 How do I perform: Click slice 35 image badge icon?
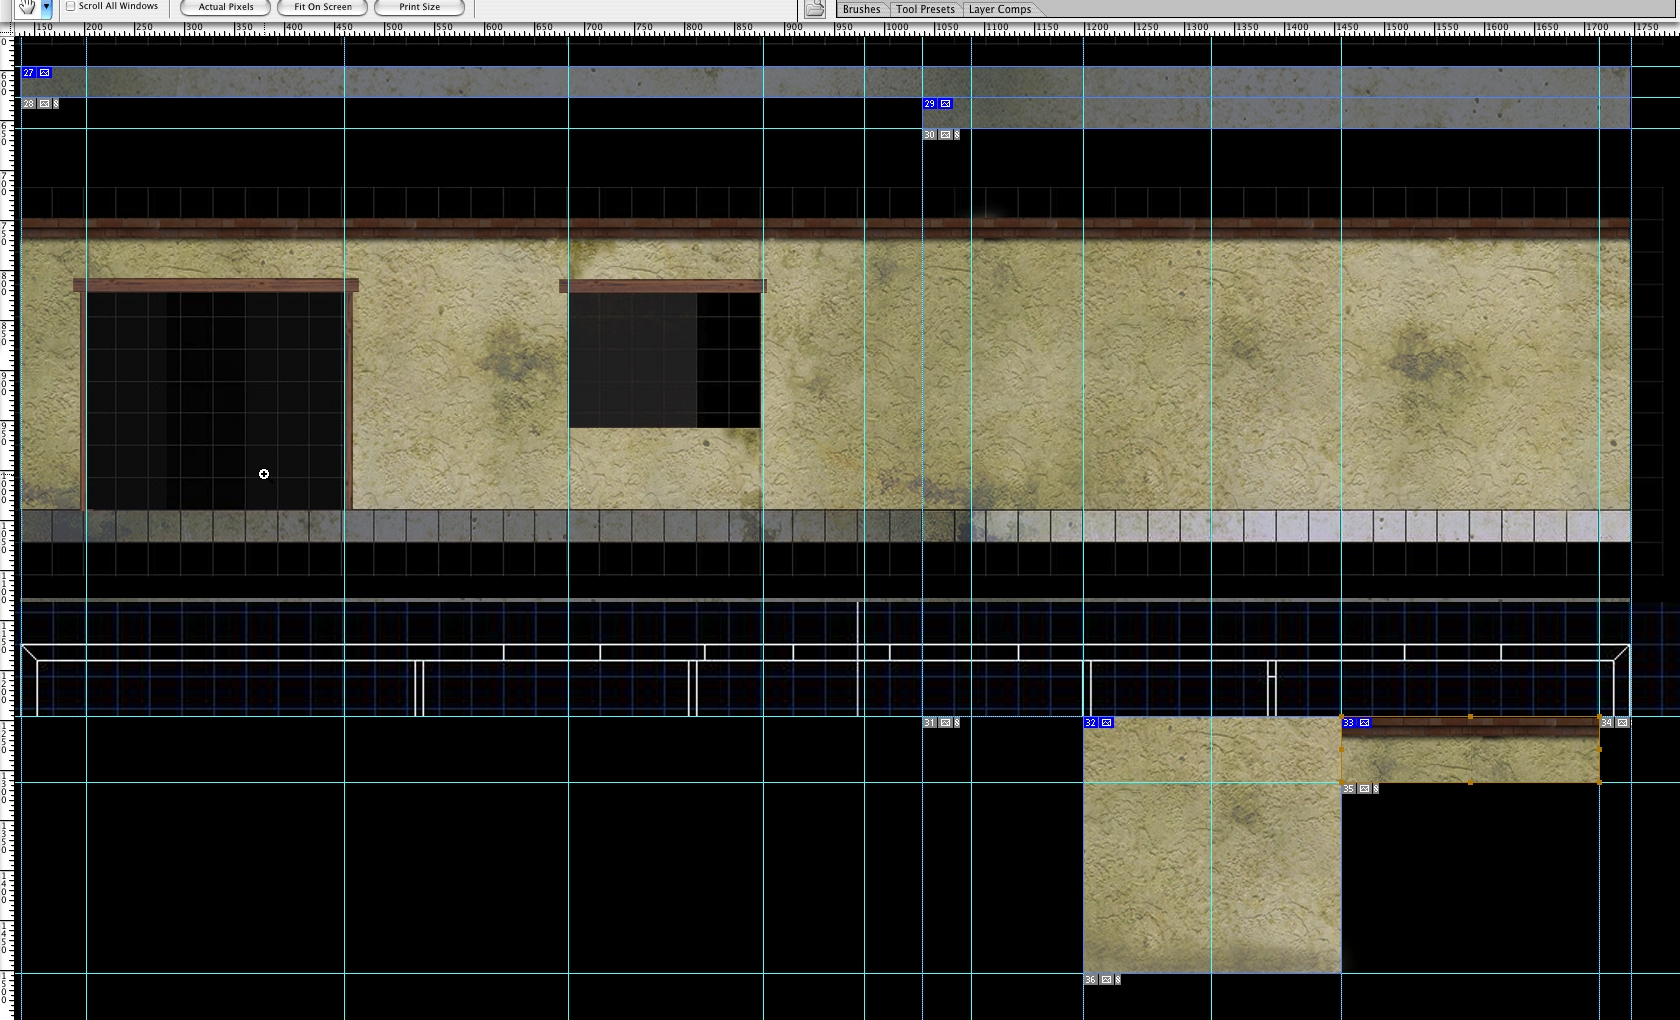coord(1364,789)
